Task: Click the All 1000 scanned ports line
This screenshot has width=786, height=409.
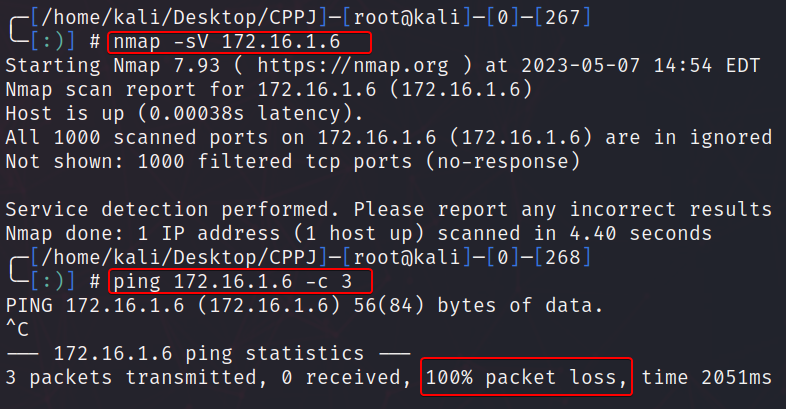Action: click(388, 138)
